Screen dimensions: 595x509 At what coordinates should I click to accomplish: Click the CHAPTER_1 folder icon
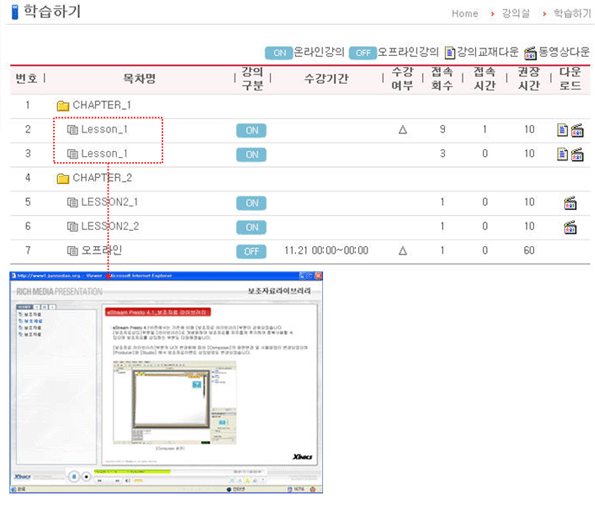(63, 106)
